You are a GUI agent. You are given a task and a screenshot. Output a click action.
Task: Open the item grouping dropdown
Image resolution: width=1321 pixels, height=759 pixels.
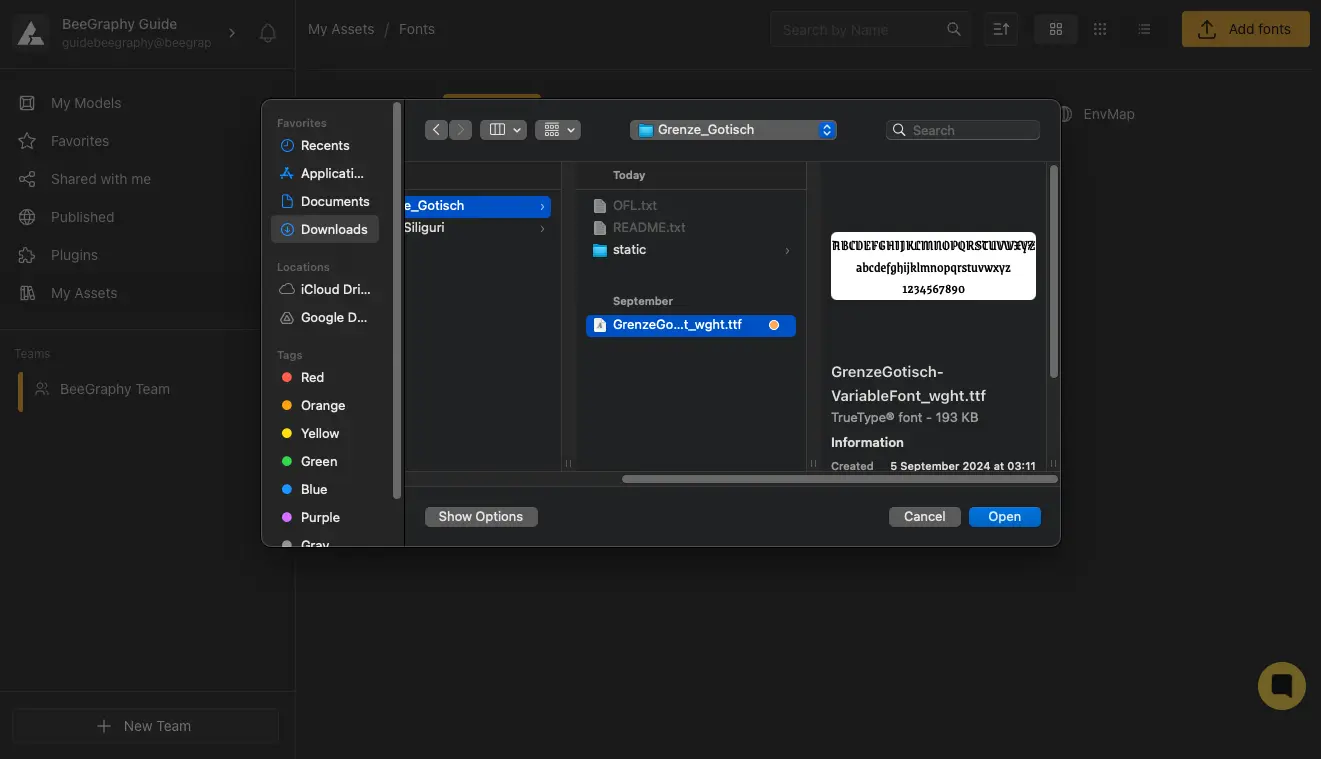click(x=557, y=130)
